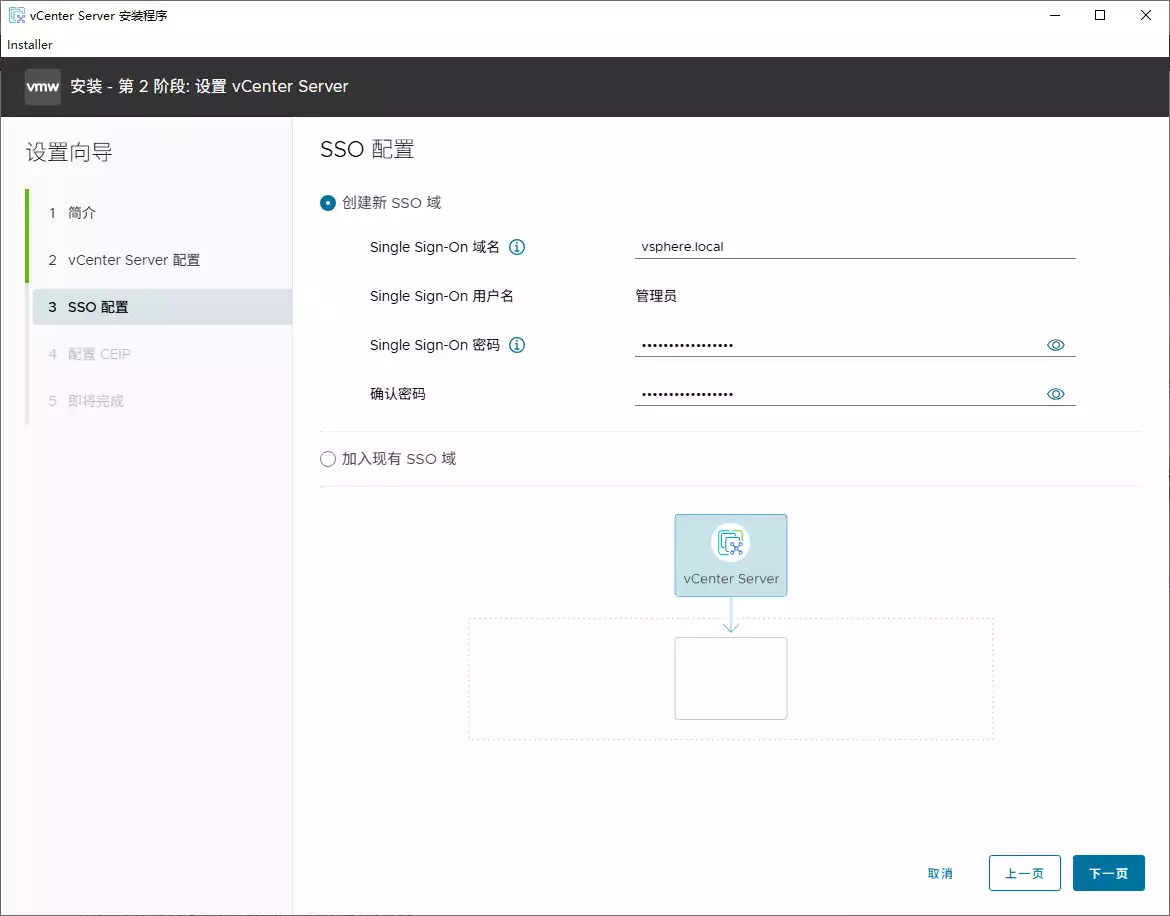
Task: Click the Single Sign-On 用户名 label
Action: point(442,296)
